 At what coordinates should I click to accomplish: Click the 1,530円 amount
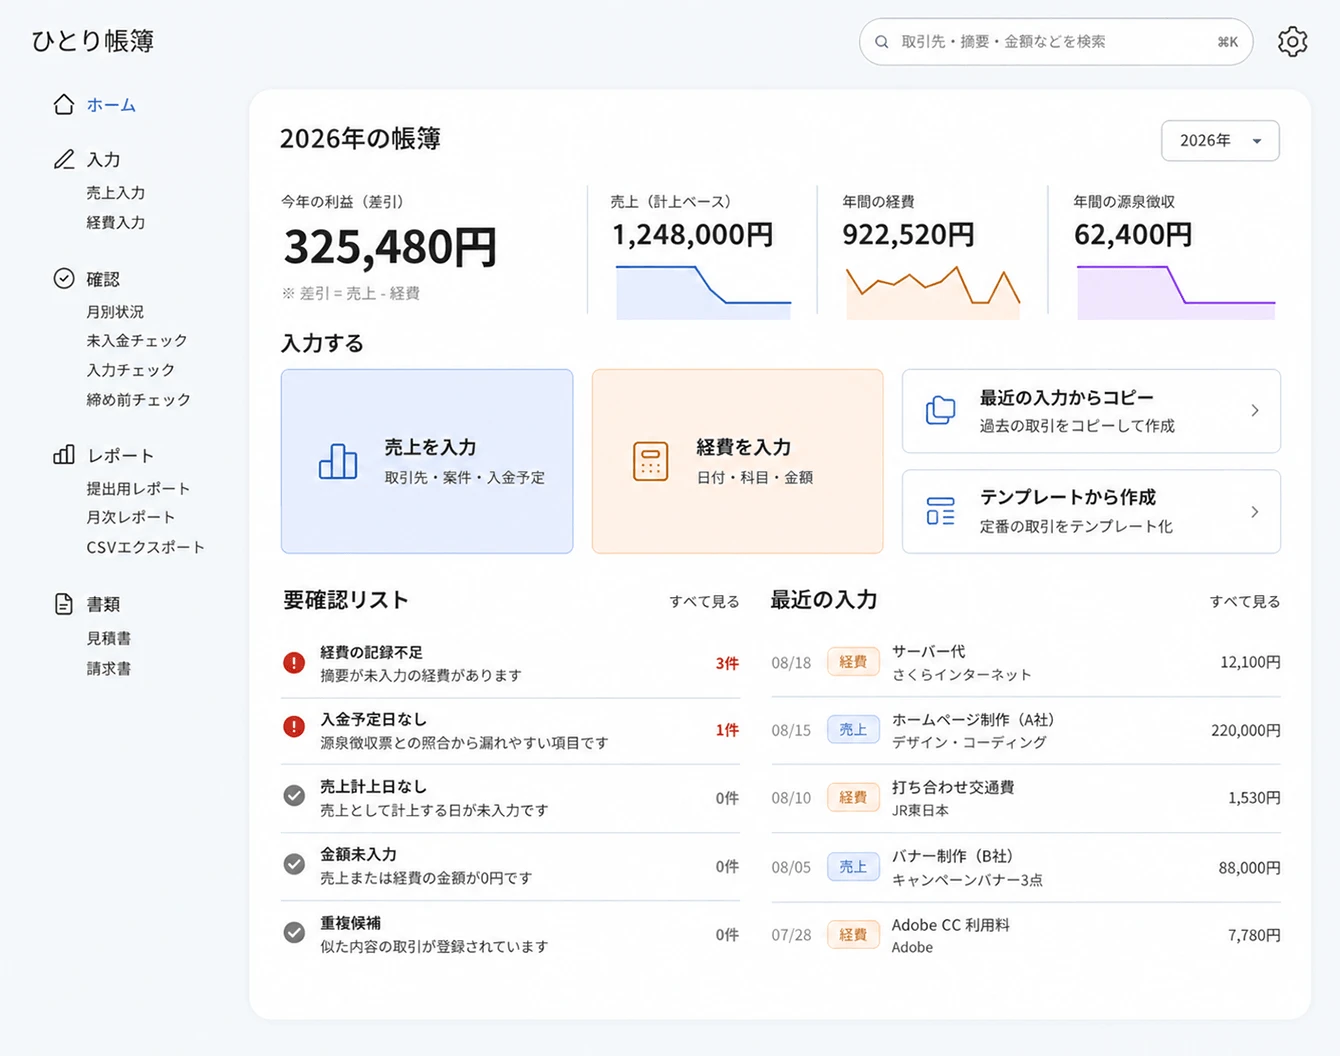click(1254, 797)
